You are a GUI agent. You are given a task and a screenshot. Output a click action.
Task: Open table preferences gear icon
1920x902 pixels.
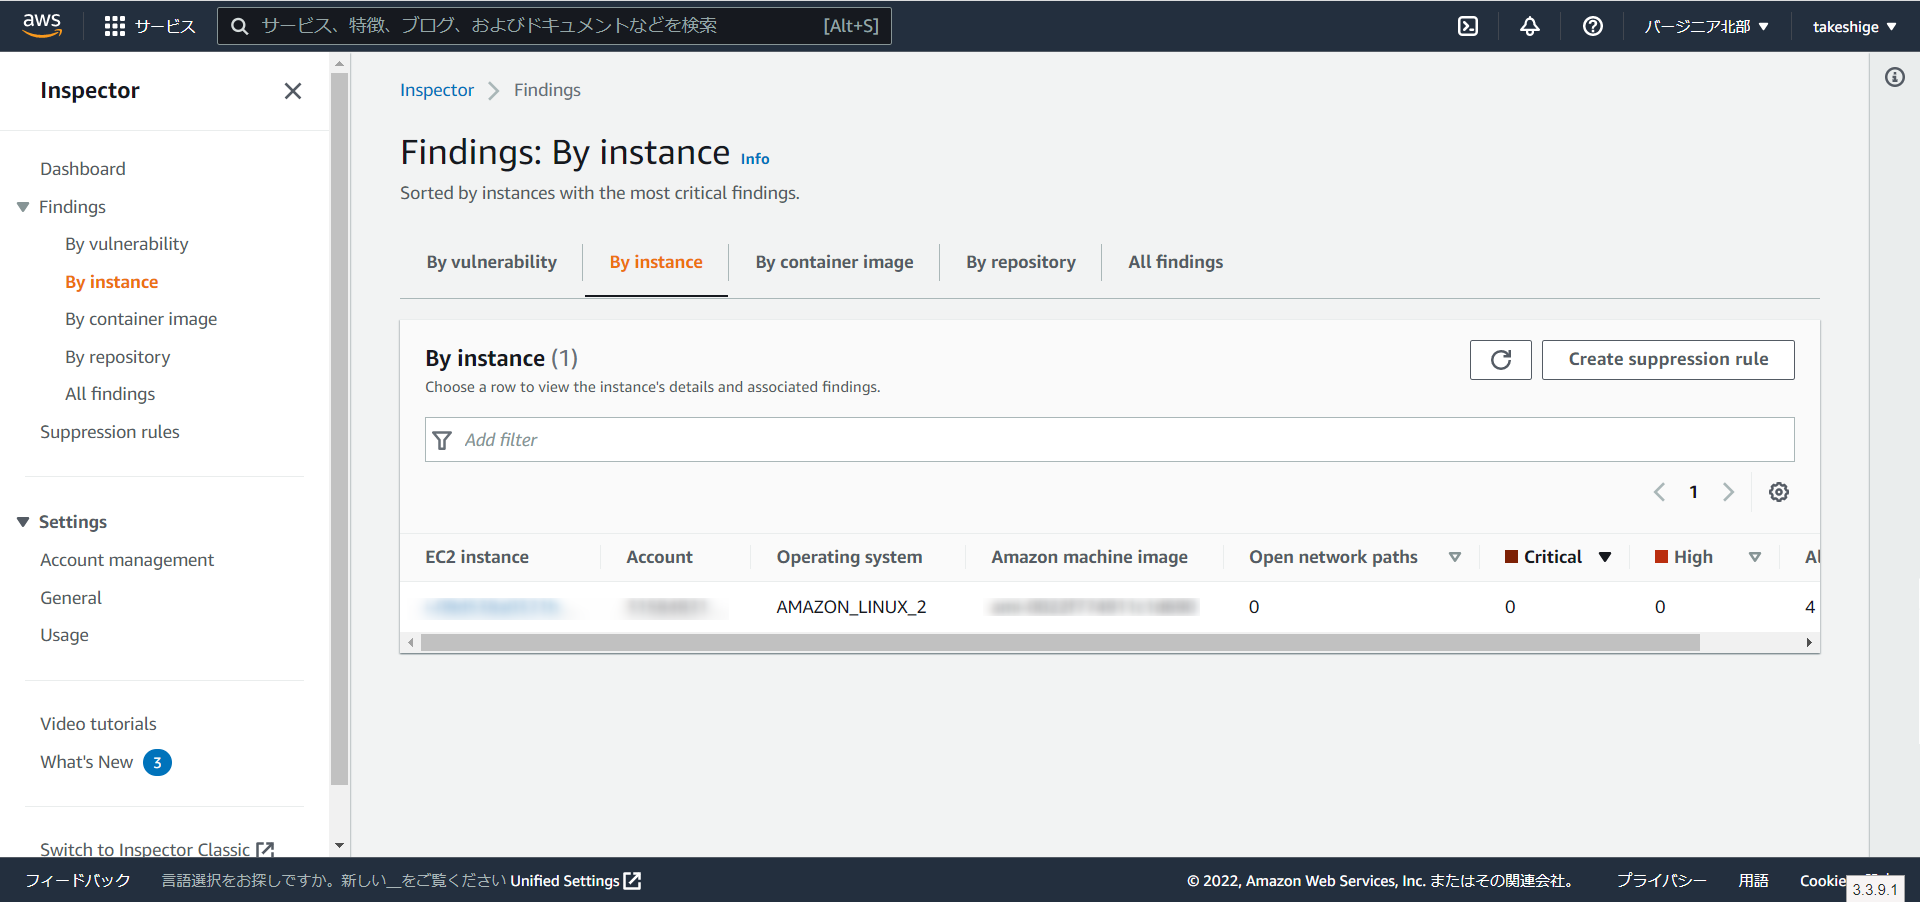tap(1779, 492)
